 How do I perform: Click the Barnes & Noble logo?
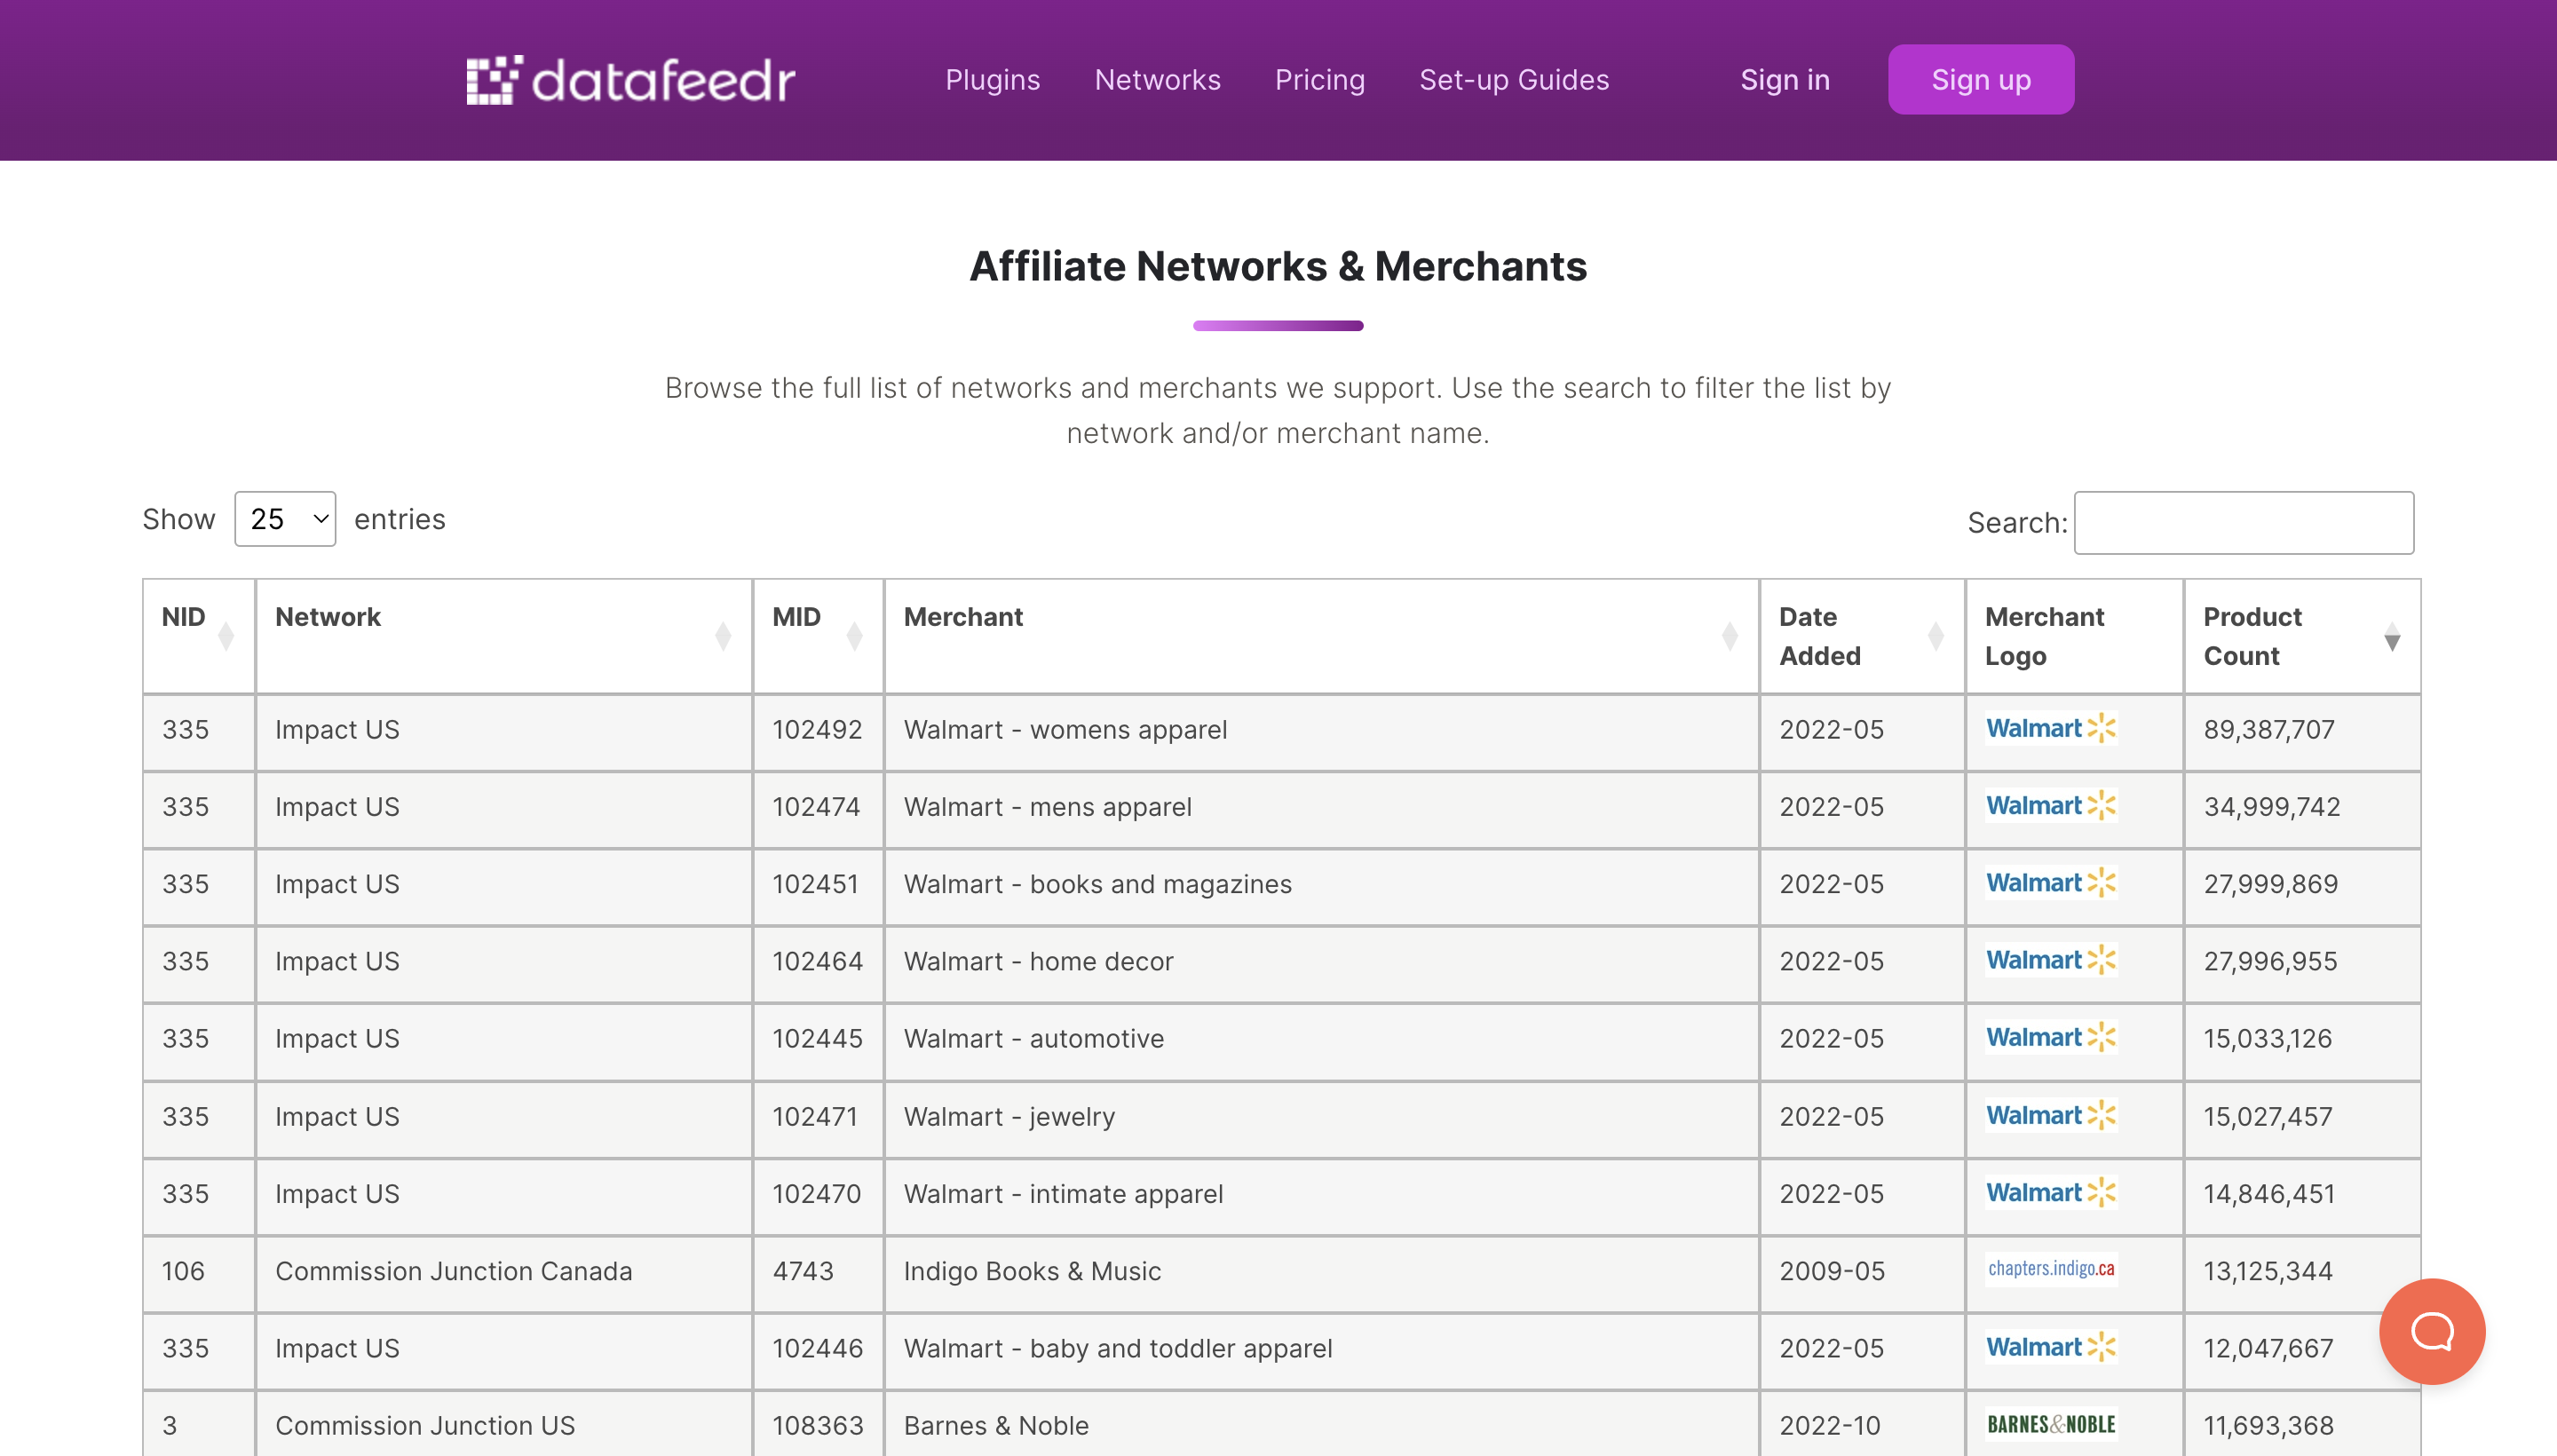2050,1424
